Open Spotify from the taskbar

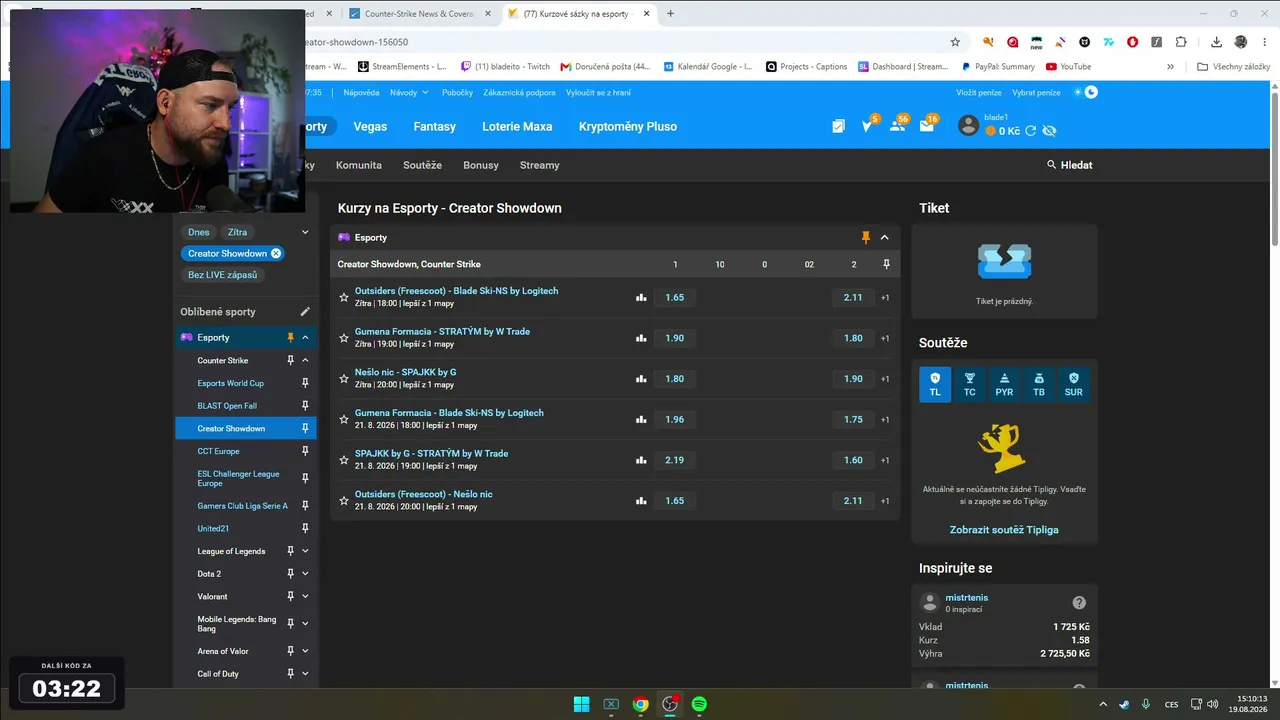coord(699,704)
